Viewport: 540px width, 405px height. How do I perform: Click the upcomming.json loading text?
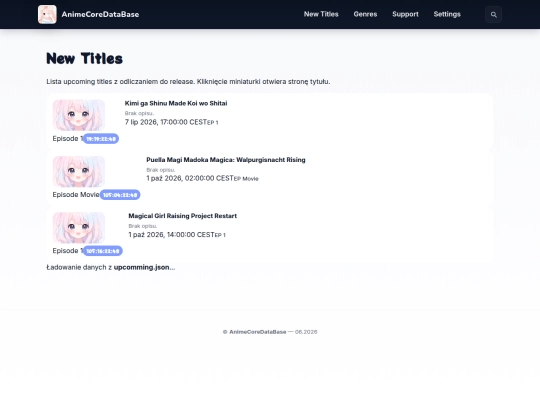pos(111,267)
